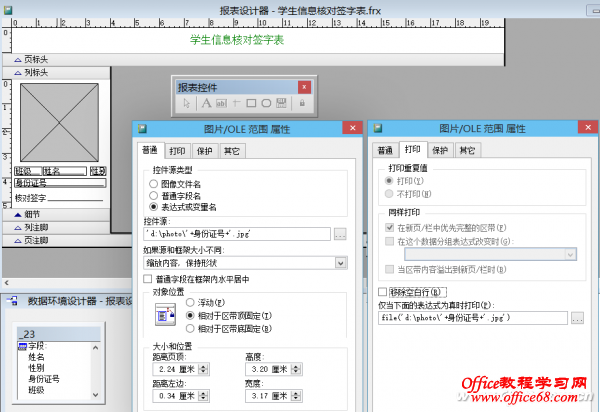Open expression builder beside 控件源 field
The width and height of the screenshot is (600, 412).
[340, 234]
